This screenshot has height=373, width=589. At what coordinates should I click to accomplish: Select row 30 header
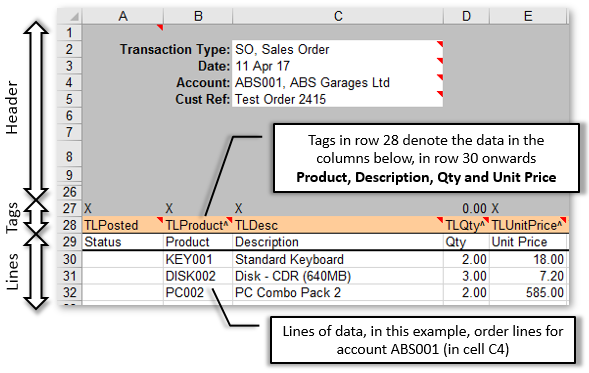69,259
